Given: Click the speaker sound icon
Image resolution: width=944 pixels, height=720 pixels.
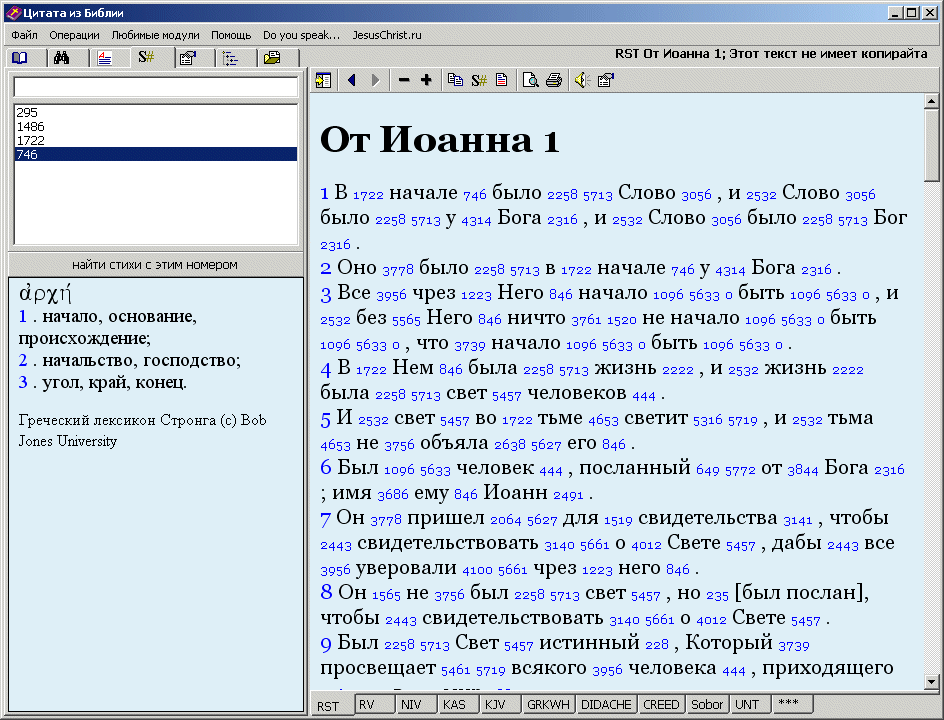Looking at the screenshot, I should pos(581,80).
